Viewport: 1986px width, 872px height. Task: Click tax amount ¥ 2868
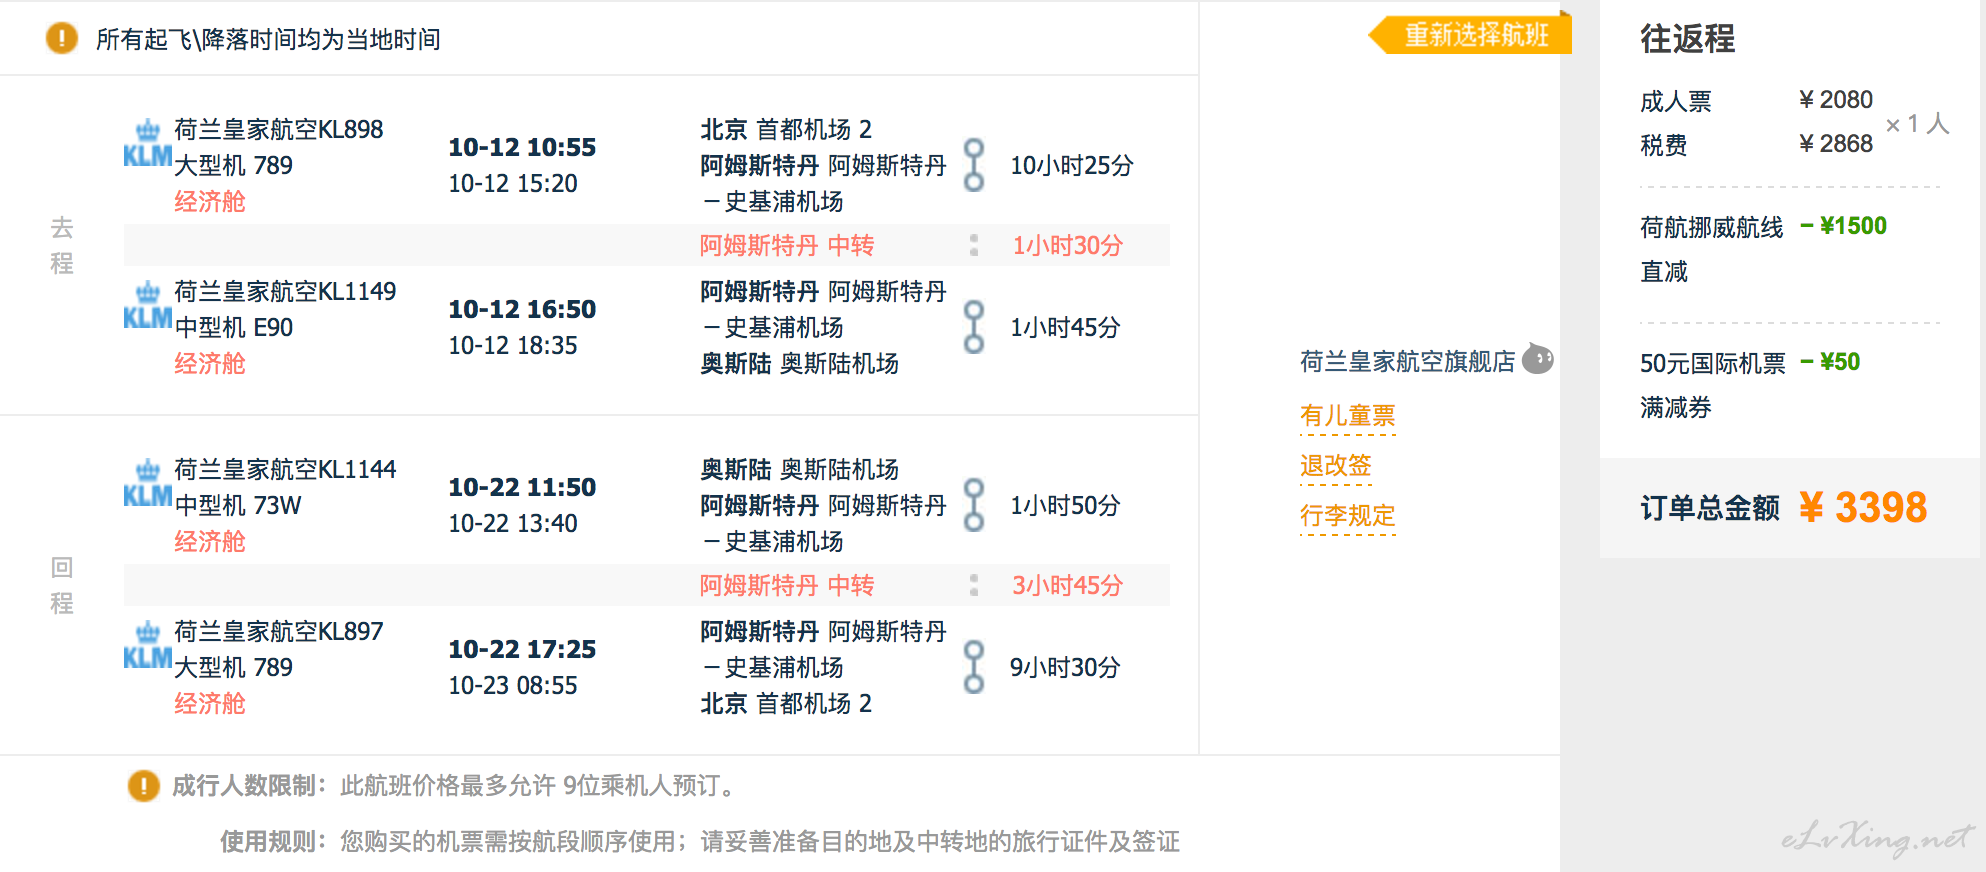1835,144
